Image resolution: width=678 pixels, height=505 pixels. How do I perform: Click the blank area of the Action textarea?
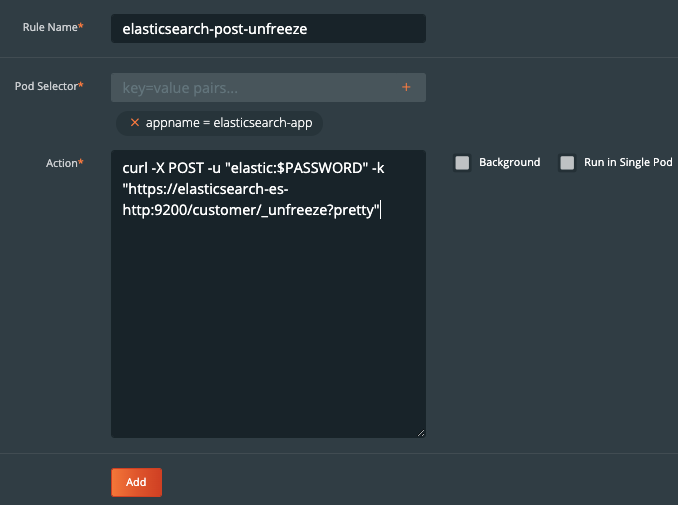coord(268,330)
